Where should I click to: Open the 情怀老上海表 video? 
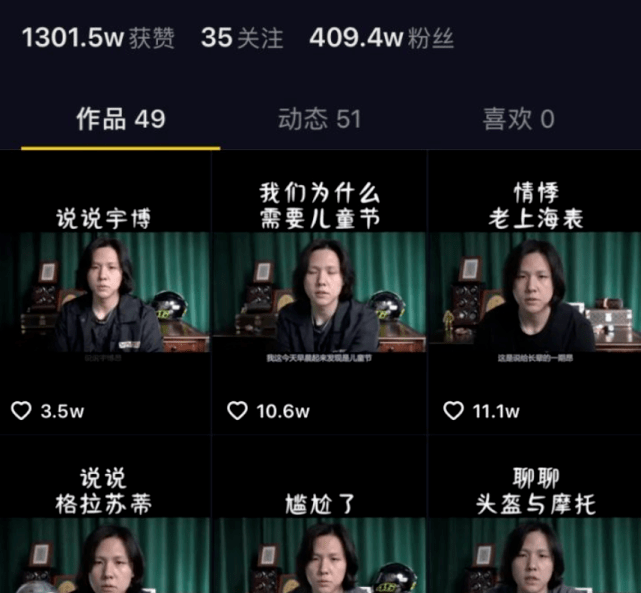point(535,292)
